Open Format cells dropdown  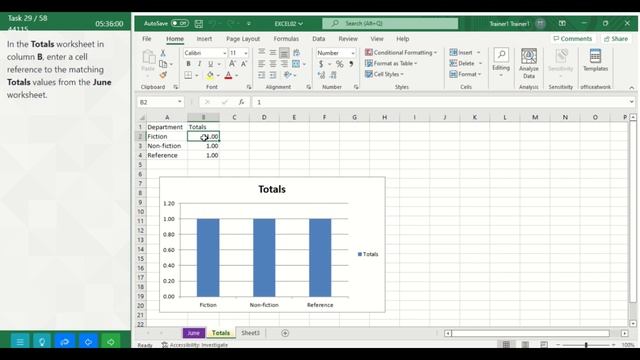coord(465,74)
